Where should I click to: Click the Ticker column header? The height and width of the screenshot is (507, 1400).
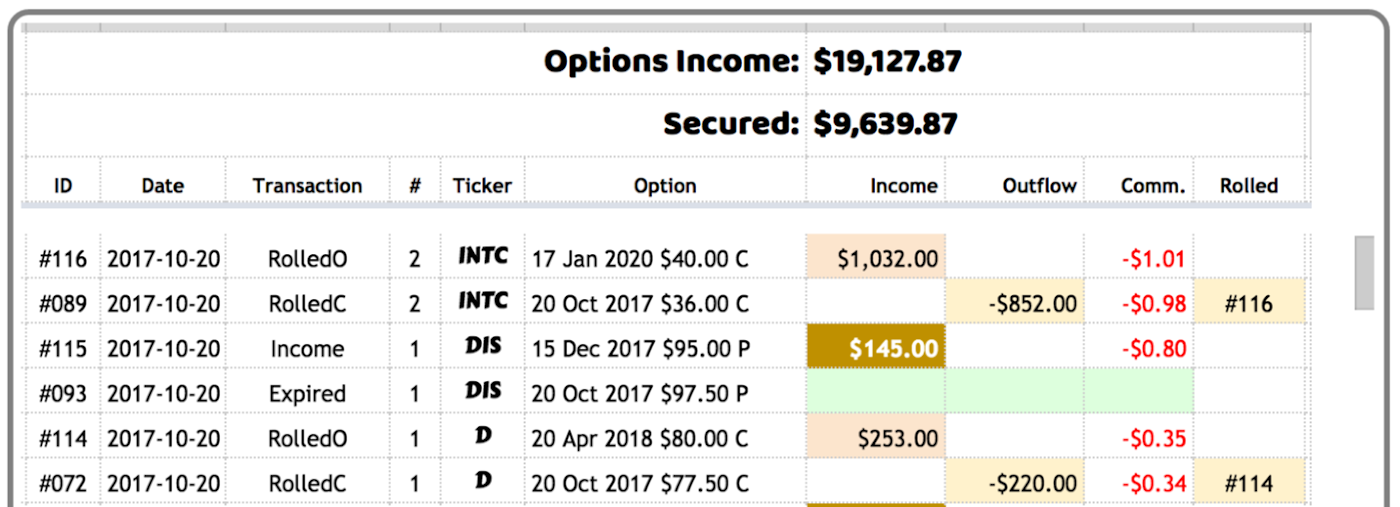[482, 185]
